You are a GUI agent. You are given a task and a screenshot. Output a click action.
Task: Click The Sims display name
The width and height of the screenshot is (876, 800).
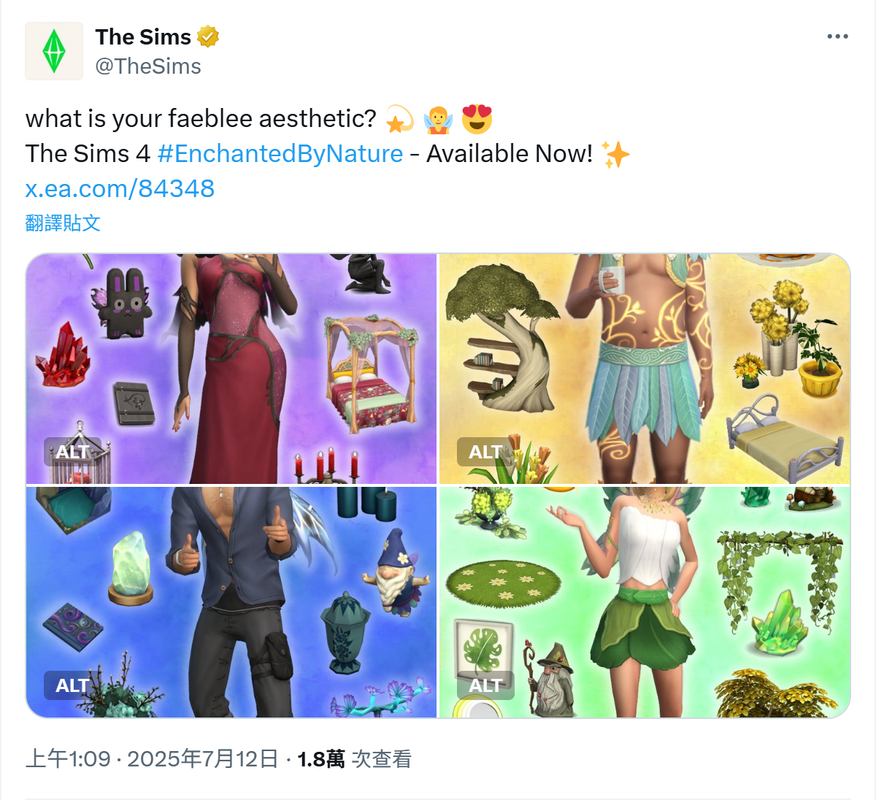[143, 37]
